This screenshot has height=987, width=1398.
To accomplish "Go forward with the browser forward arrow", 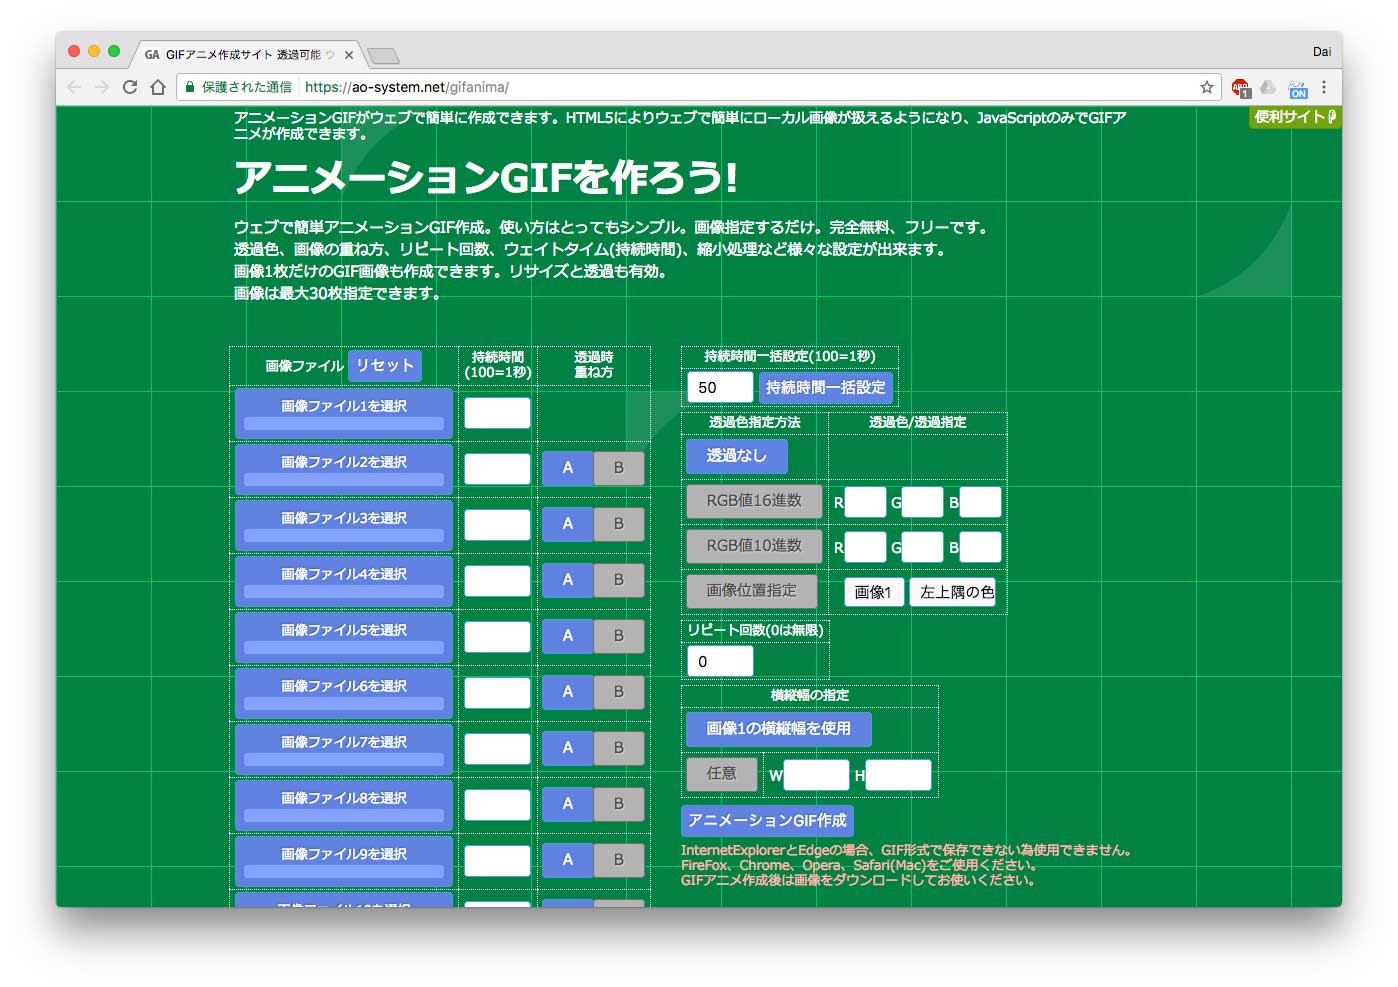I will (102, 87).
